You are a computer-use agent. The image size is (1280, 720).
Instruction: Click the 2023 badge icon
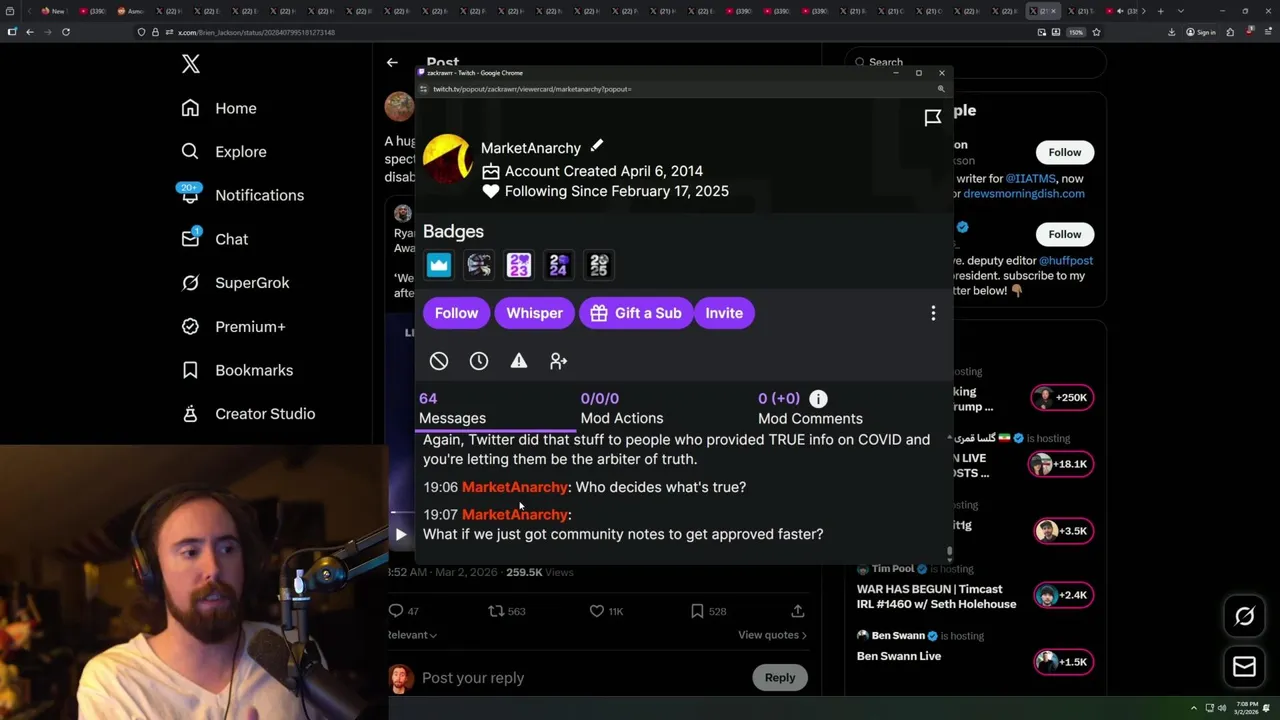click(519, 265)
